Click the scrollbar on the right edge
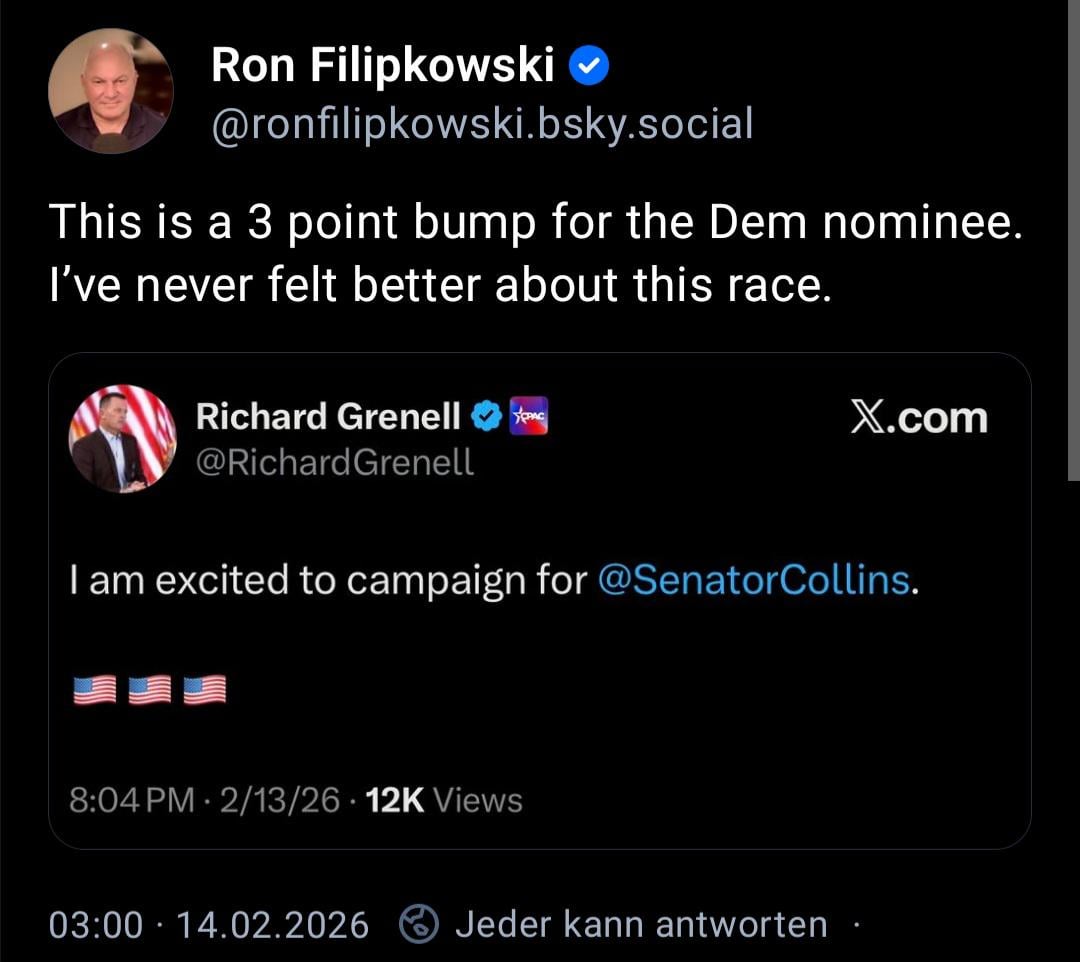The height and width of the screenshot is (962, 1080). [1073, 240]
